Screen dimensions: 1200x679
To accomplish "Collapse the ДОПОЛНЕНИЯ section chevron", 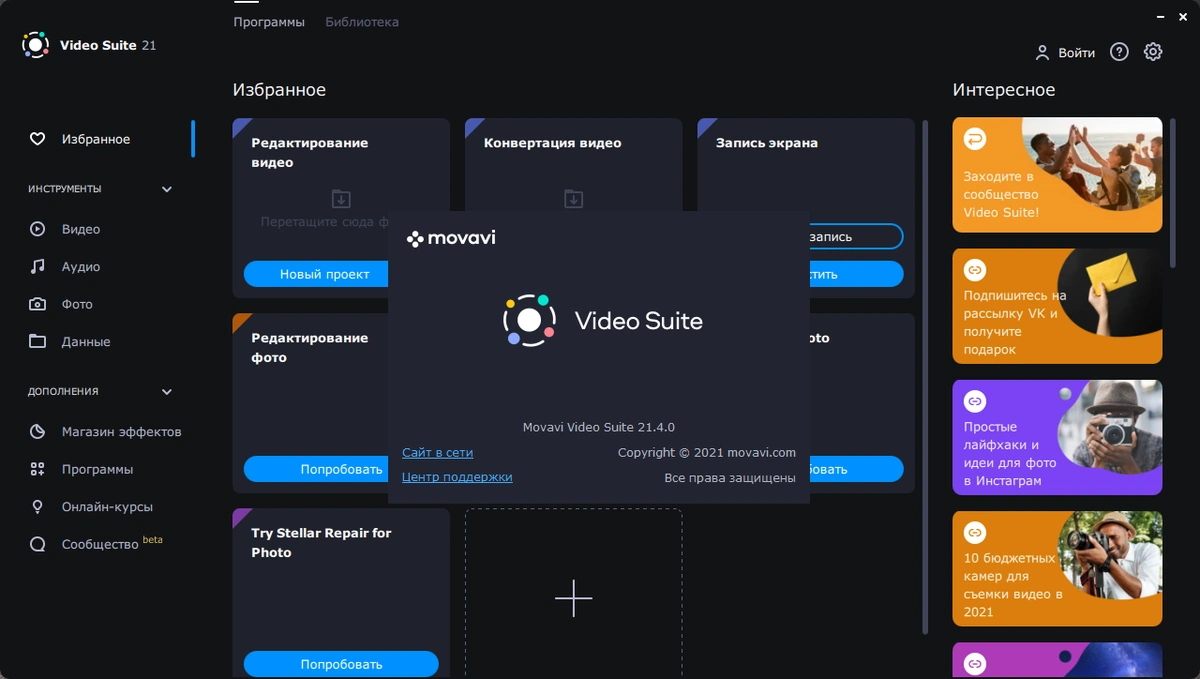I will click(x=167, y=392).
